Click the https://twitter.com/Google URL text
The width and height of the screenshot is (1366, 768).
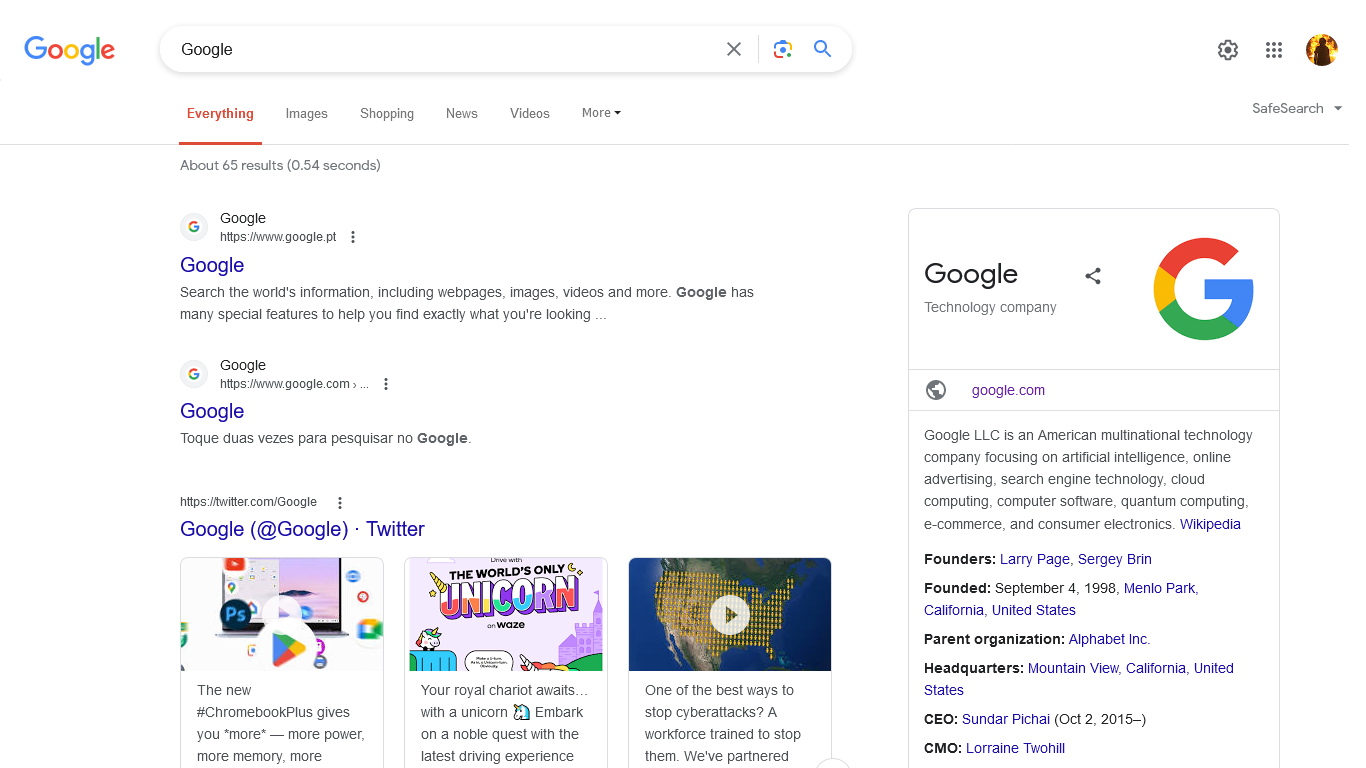(248, 502)
